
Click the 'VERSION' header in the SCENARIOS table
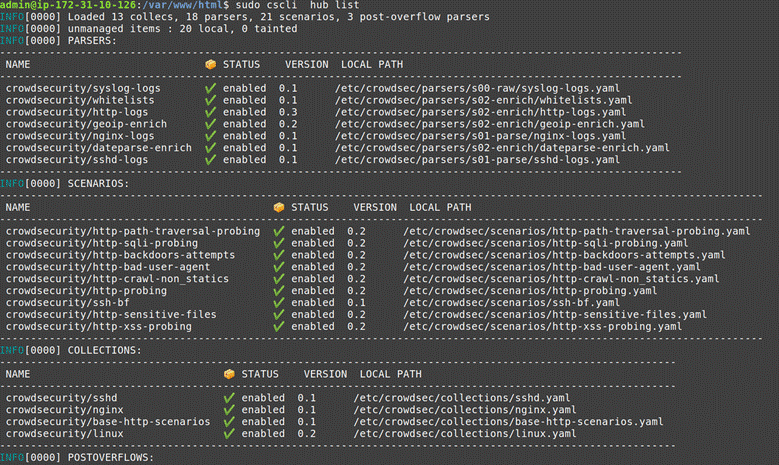point(375,208)
